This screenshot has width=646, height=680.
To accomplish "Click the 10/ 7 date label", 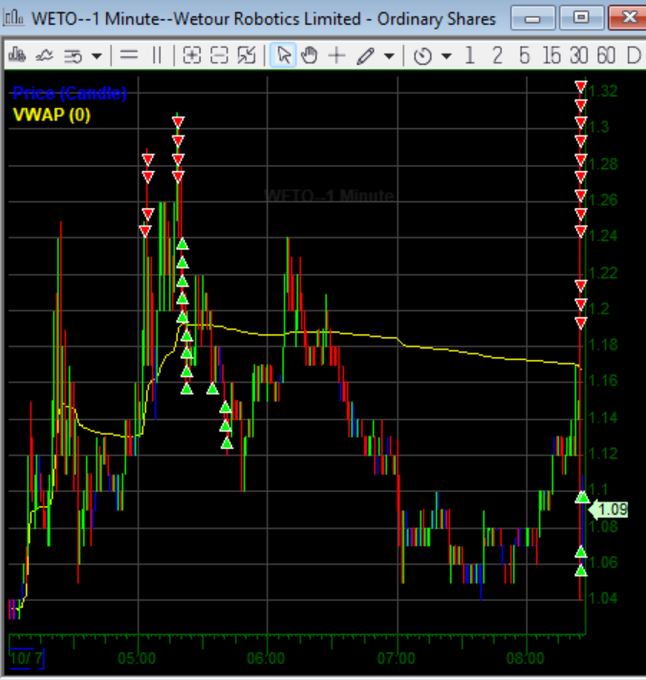I will (x=26, y=658).
